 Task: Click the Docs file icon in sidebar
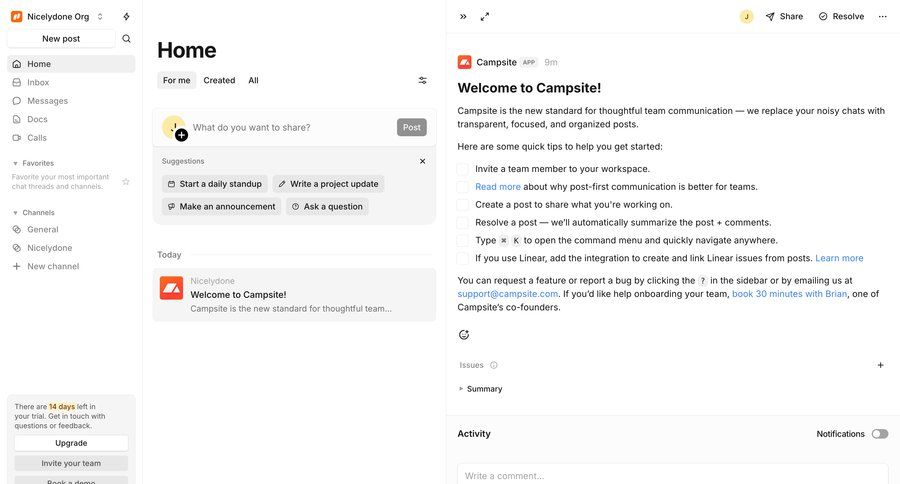(17, 119)
